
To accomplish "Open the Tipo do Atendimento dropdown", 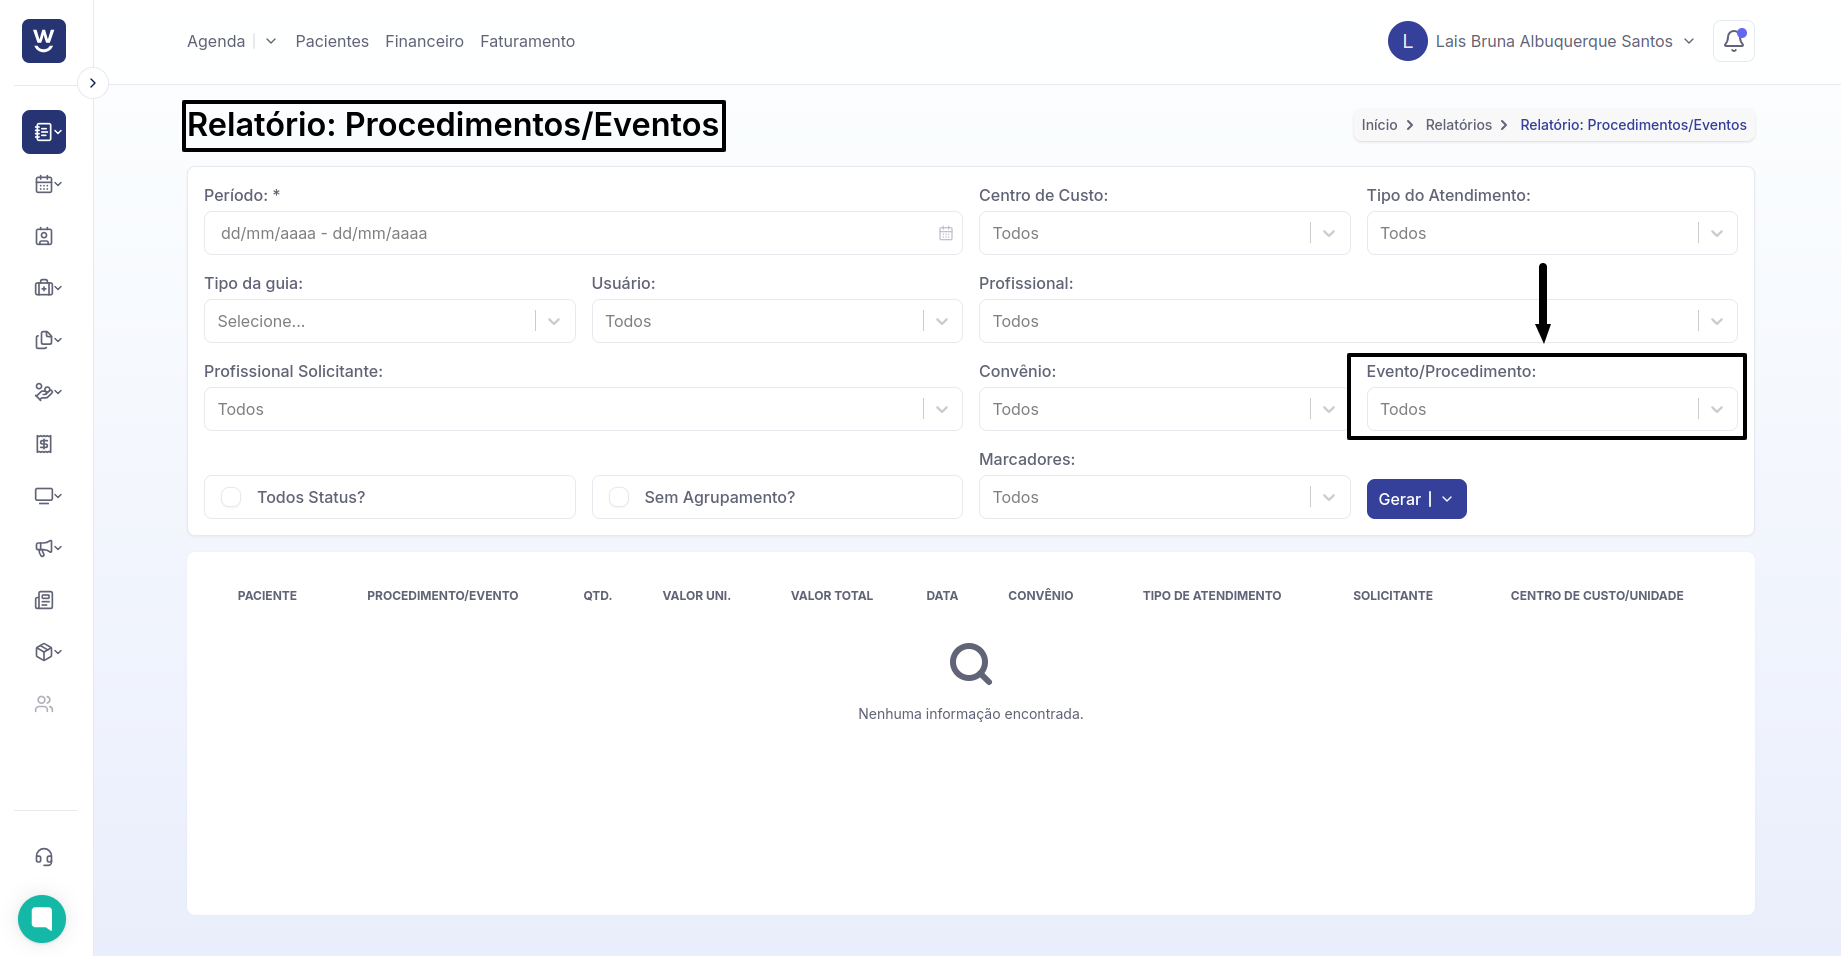I will point(1552,233).
